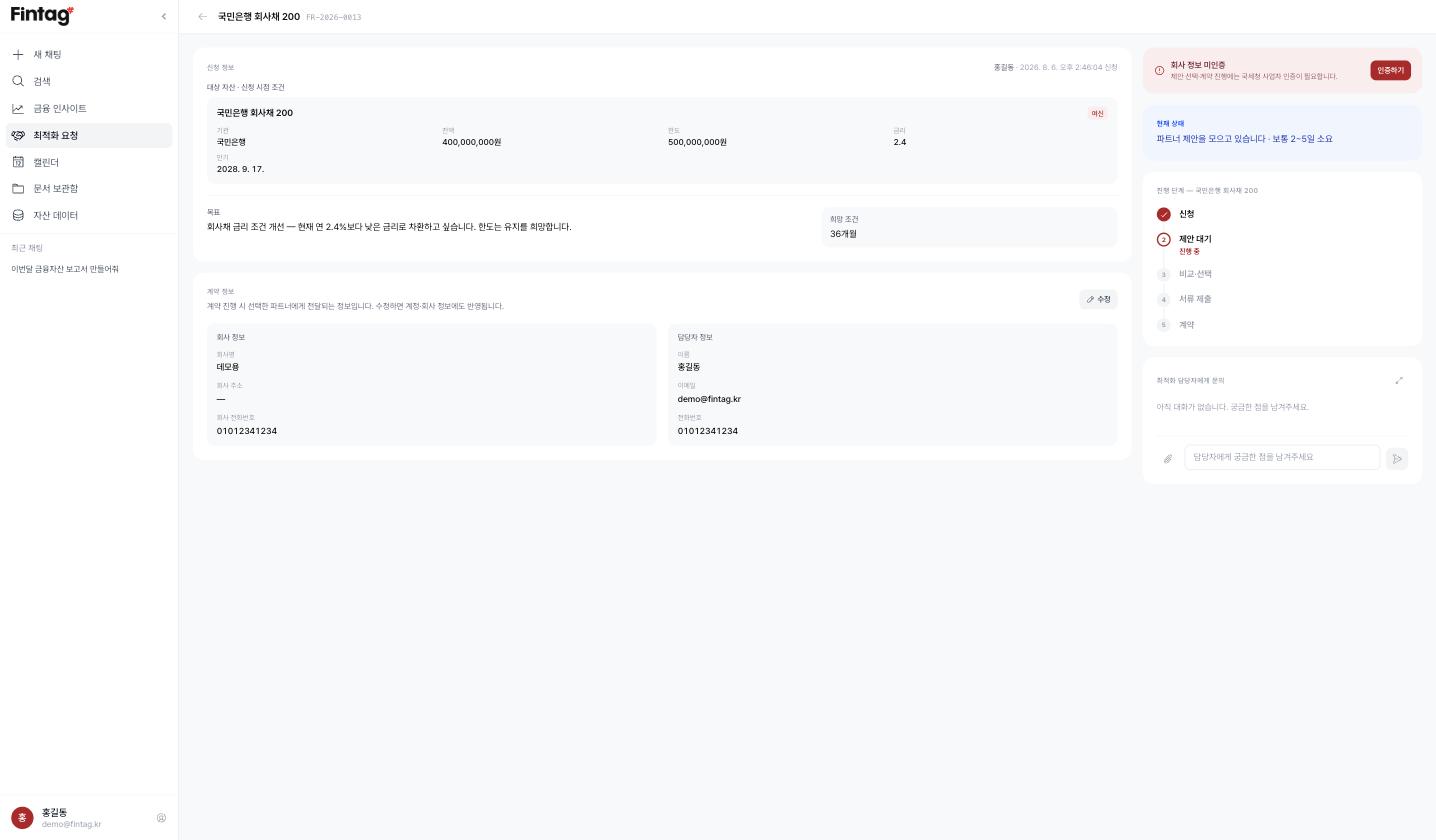Edit contract info with 수정 button
This screenshot has height=840, width=1436.
point(1098,299)
